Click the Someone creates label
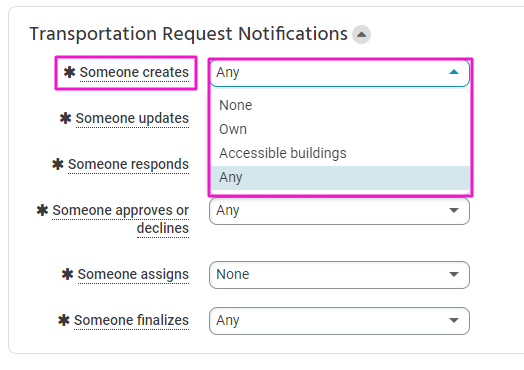Screen dimensions: 524x370 point(134,73)
